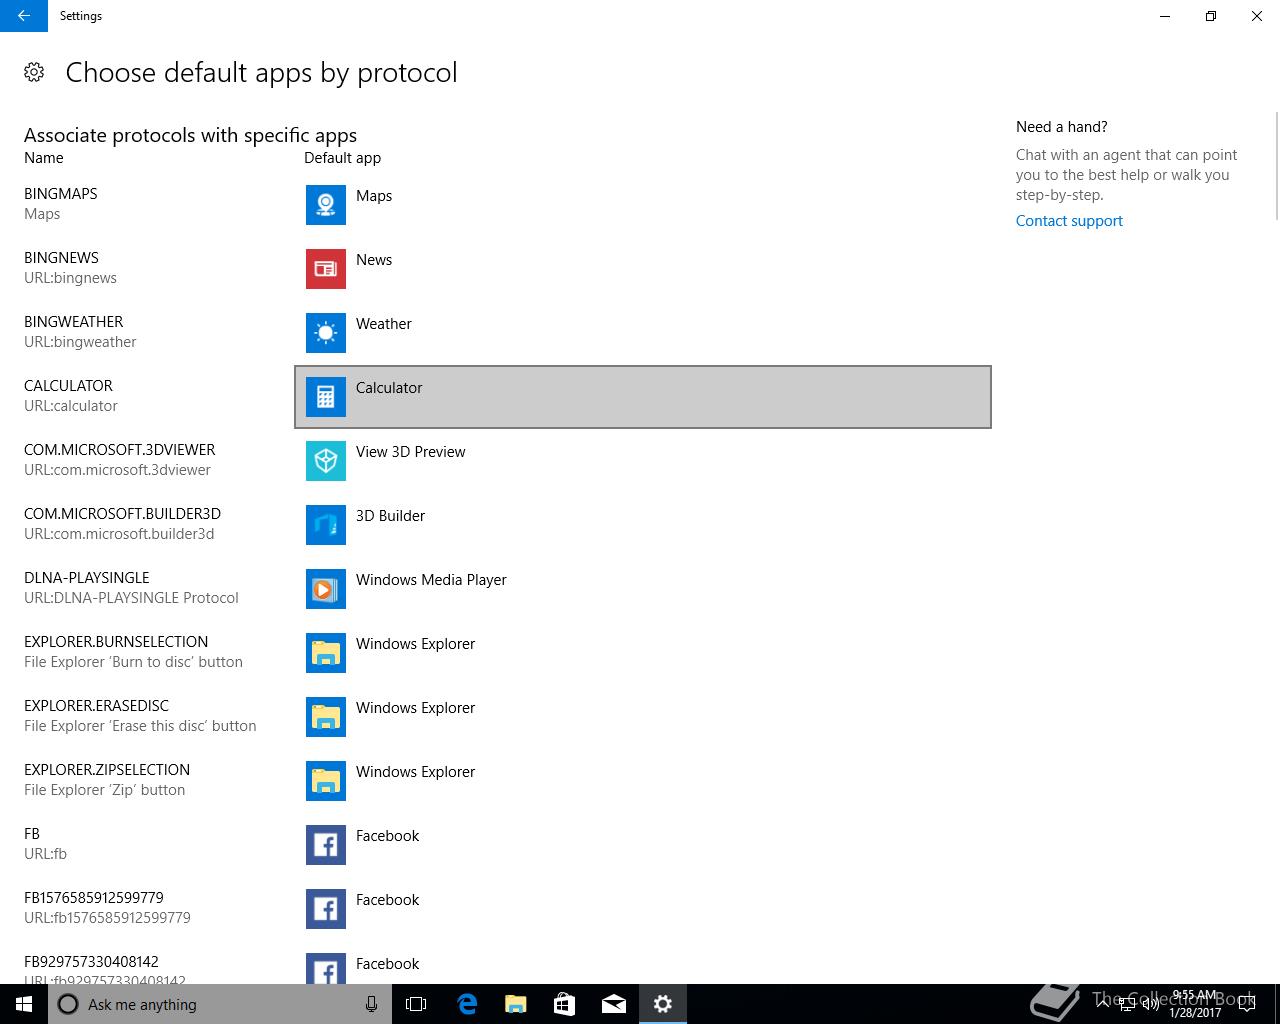Click the Cortana circle icon in taskbar
The width and height of the screenshot is (1280, 1024).
click(68, 1004)
